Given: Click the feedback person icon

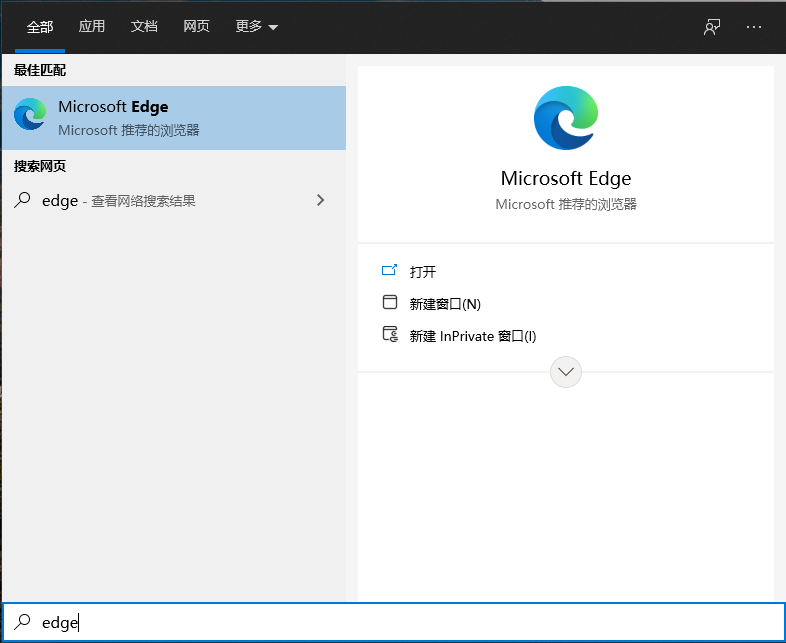Looking at the screenshot, I should (711, 27).
